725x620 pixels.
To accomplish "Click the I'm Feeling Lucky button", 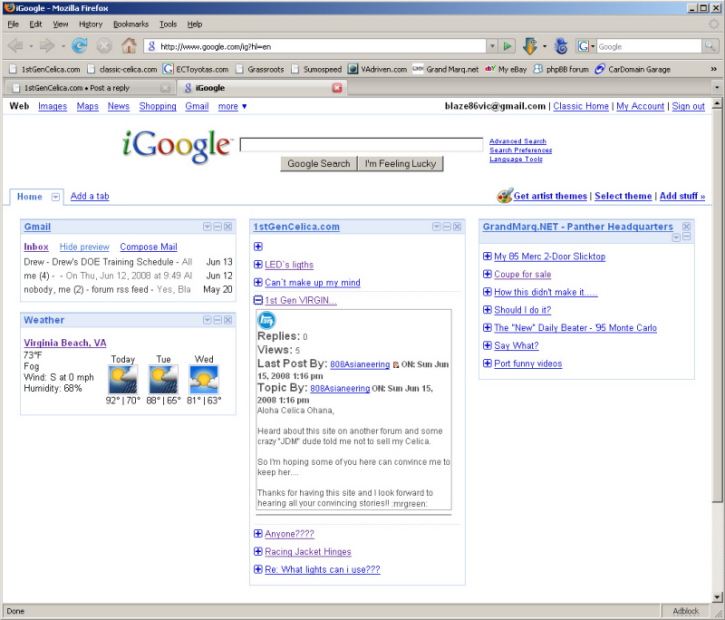I will 400,164.
